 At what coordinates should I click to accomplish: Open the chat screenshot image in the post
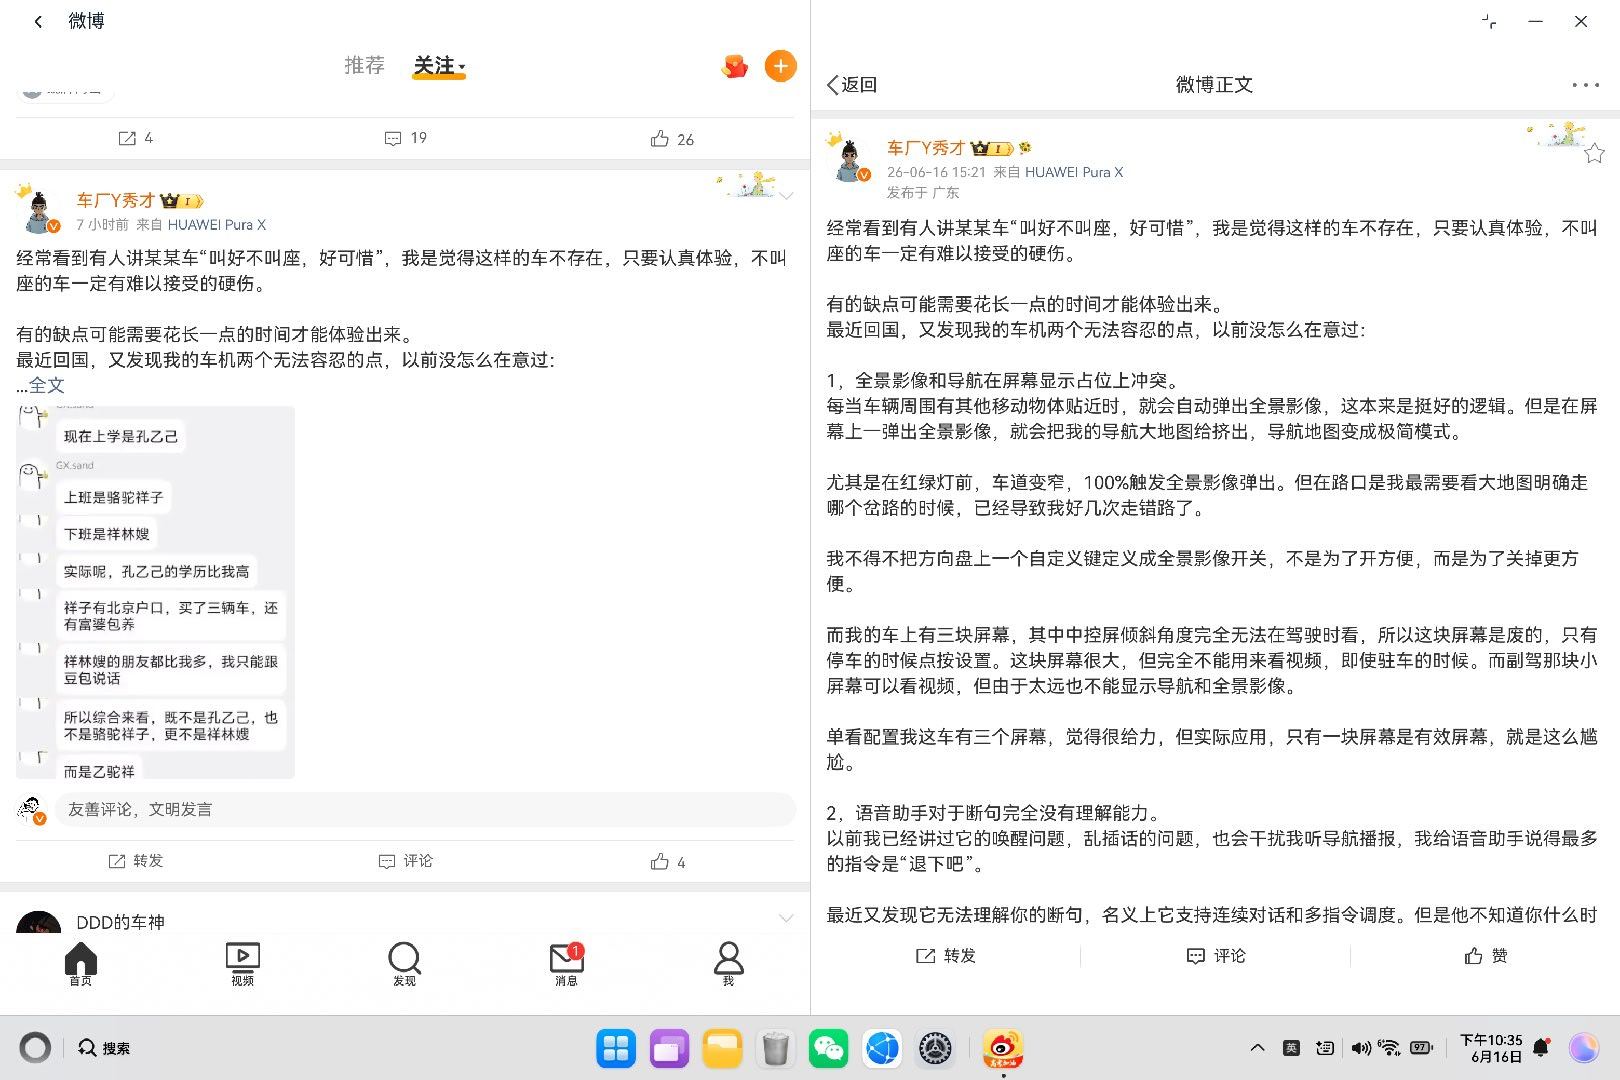point(155,592)
